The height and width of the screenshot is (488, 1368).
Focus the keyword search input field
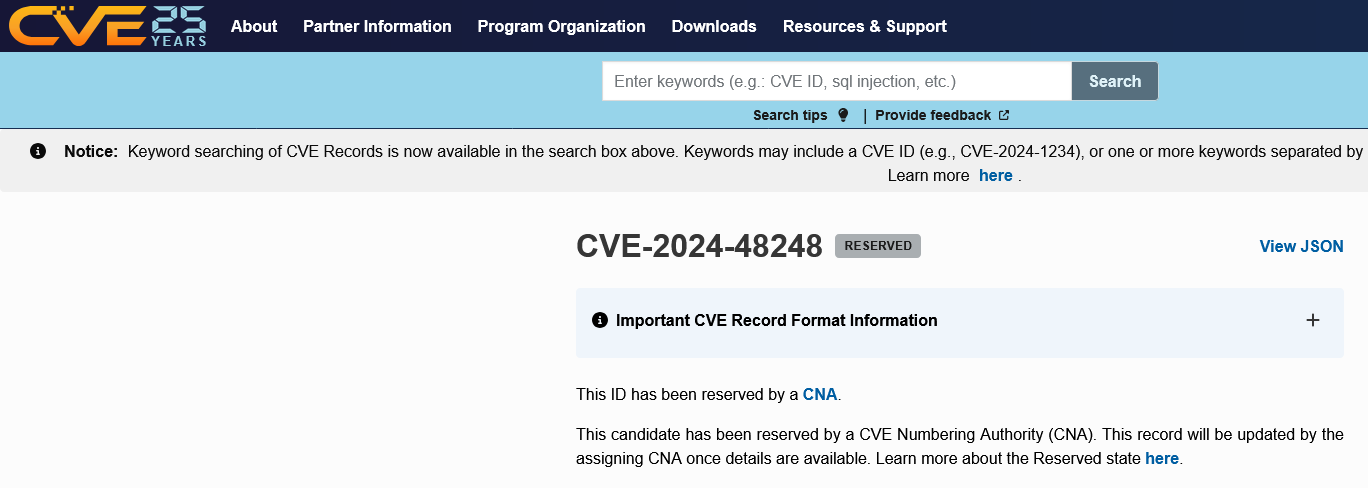837,81
